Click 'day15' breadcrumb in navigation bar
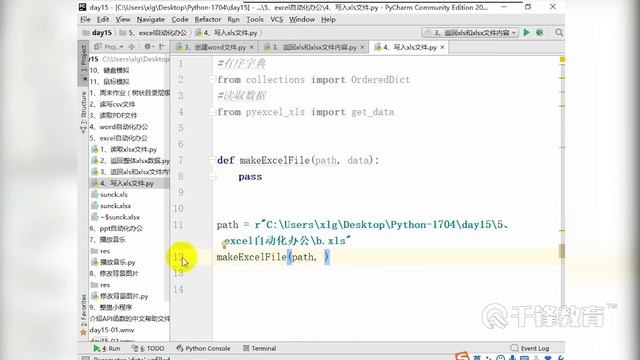Viewport: 640px width, 360px height. (97, 33)
